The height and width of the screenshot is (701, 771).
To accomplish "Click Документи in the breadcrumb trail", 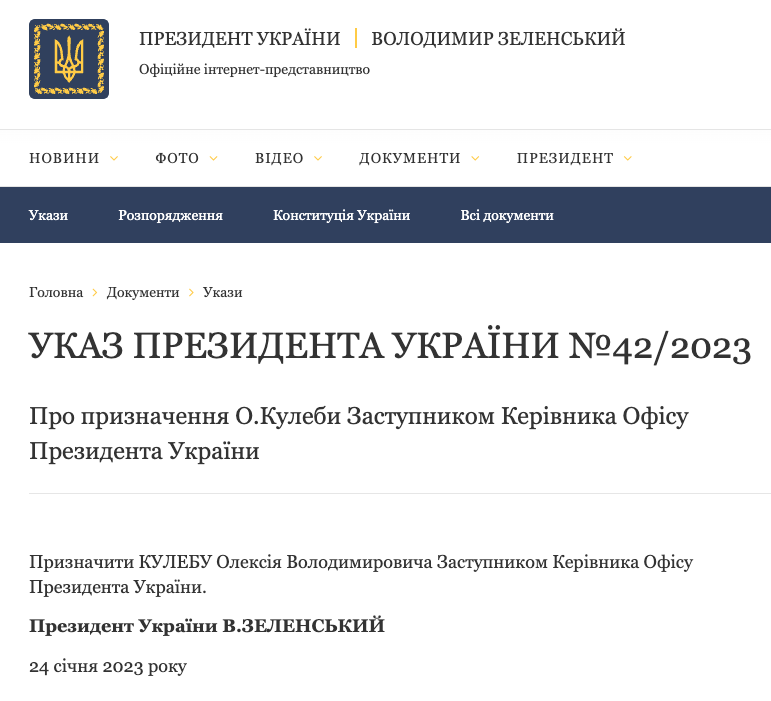I will (143, 292).
